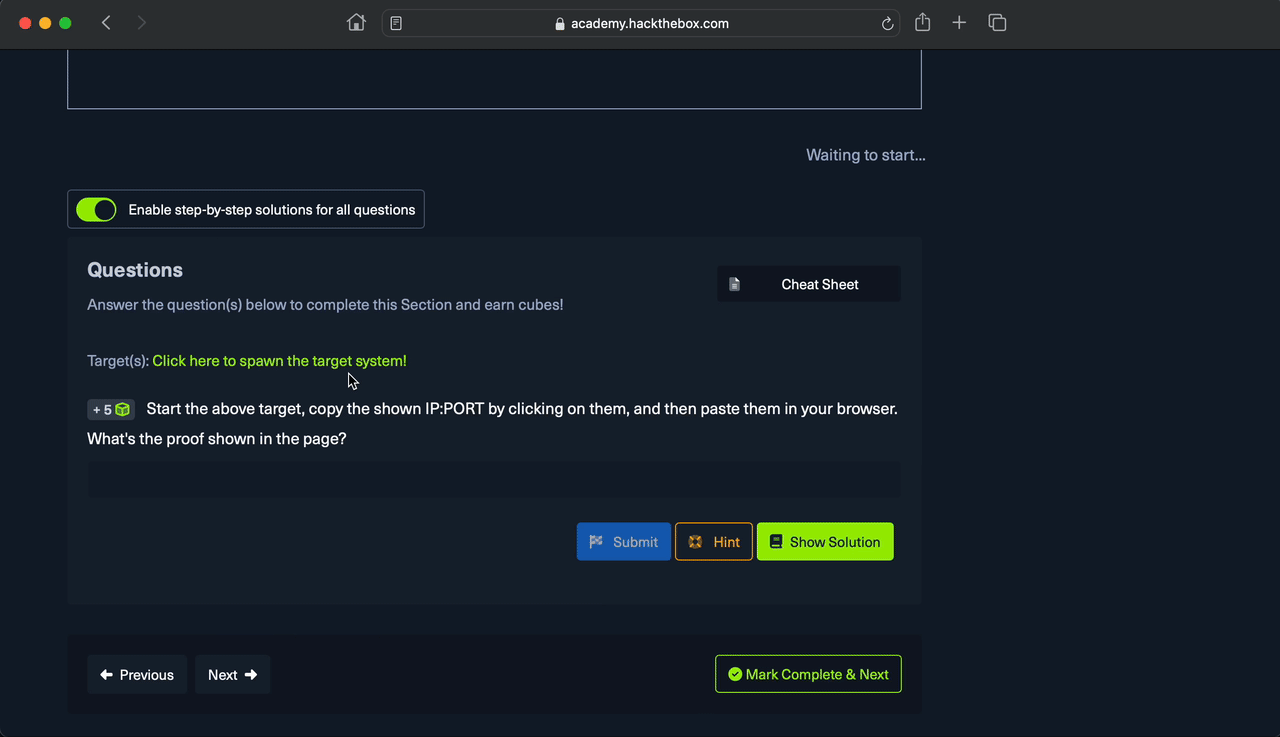The width and height of the screenshot is (1280, 737).
Task: Submit the answer
Action: pos(623,542)
